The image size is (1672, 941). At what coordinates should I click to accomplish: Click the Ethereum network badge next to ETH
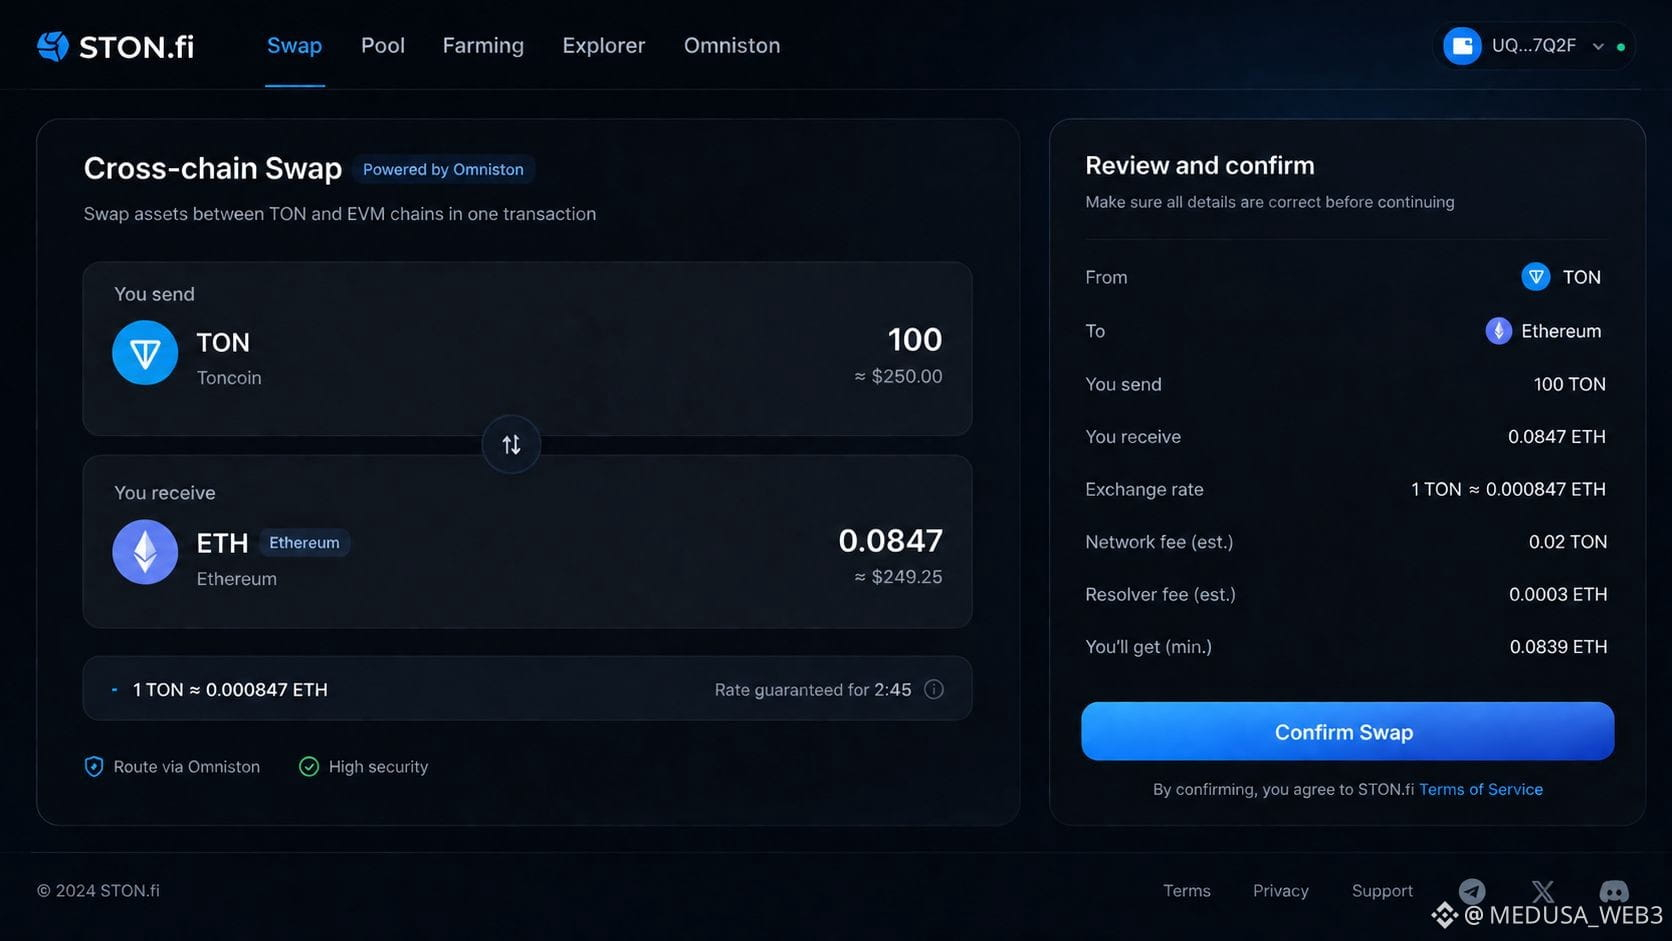point(304,543)
